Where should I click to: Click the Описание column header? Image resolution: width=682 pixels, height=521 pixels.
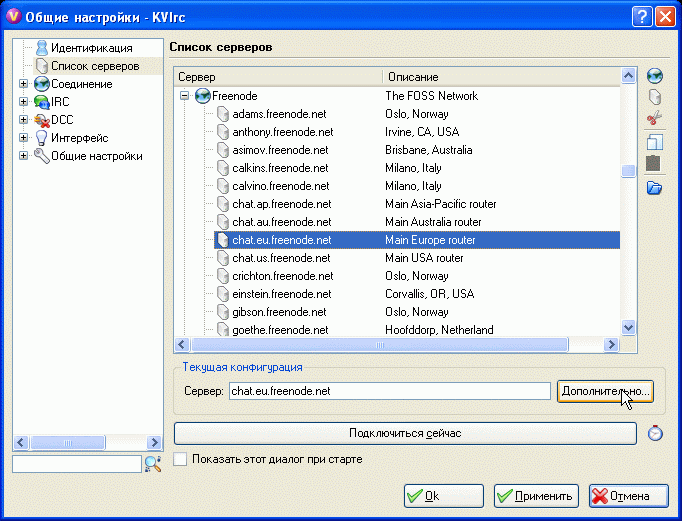501,77
